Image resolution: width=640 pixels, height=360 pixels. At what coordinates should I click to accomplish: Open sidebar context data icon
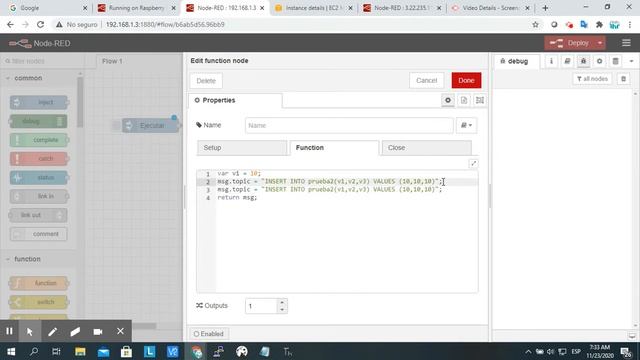click(x=616, y=61)
